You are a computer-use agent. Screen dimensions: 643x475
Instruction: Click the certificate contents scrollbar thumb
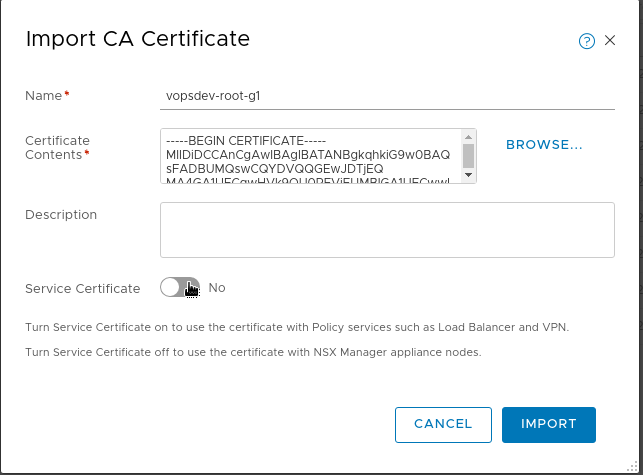point(468,155)
